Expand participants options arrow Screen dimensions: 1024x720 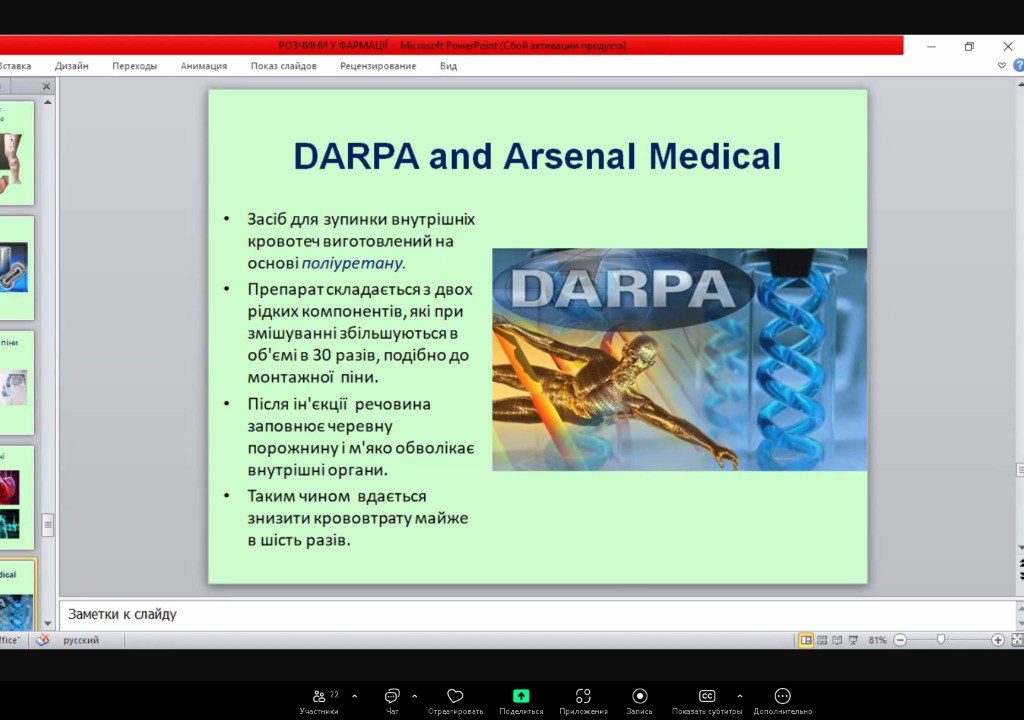355,696
